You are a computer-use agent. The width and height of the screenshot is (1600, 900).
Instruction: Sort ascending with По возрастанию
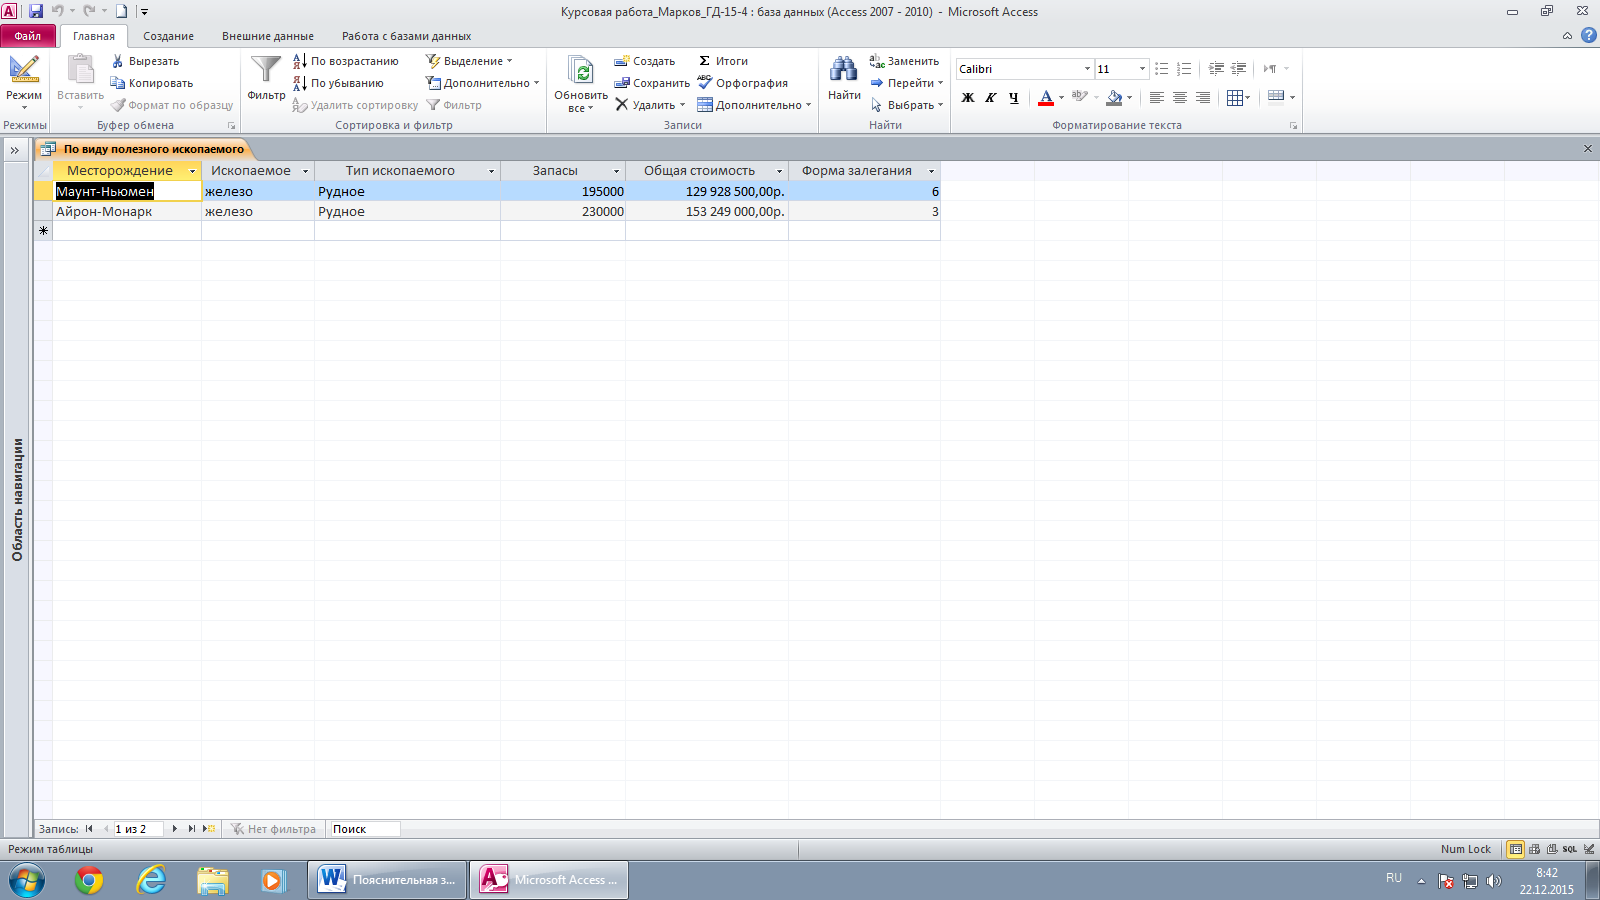click(x=346, y=61)
